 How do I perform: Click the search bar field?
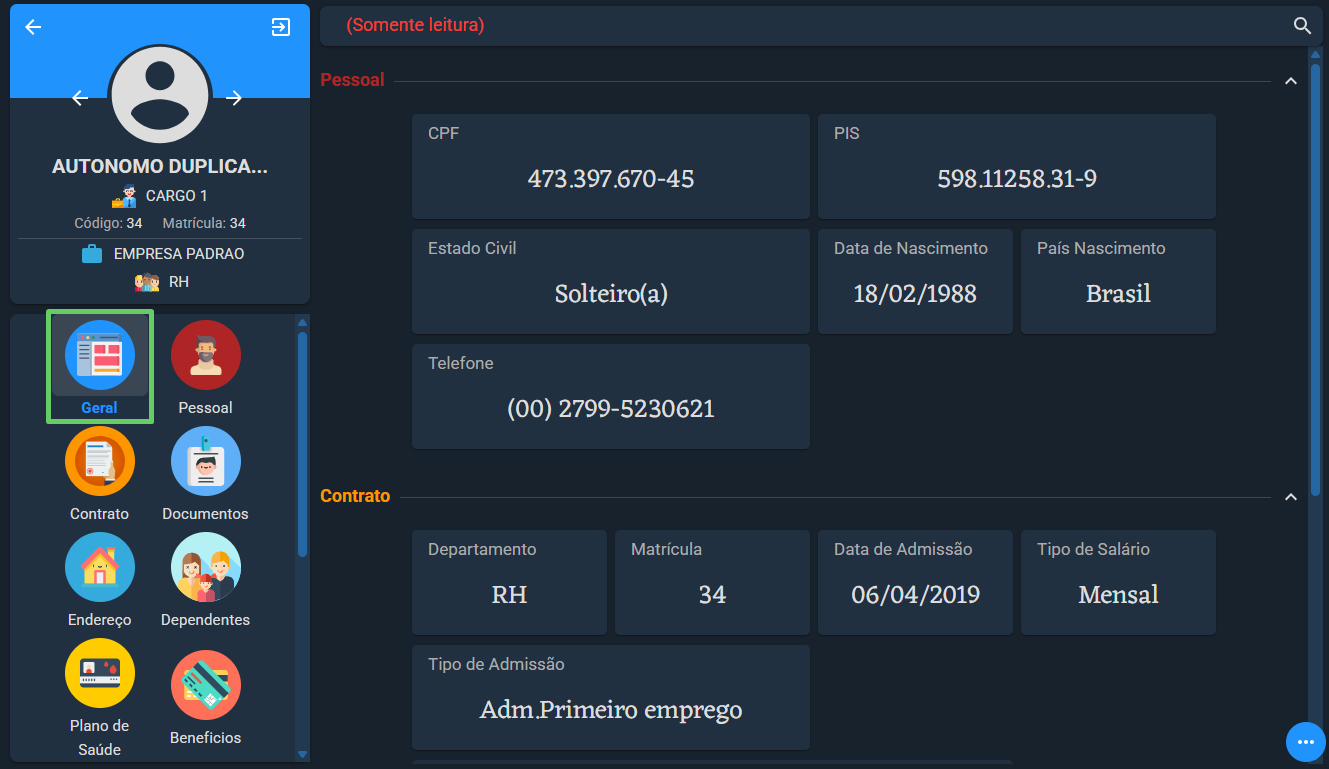[x=820, y=26]
